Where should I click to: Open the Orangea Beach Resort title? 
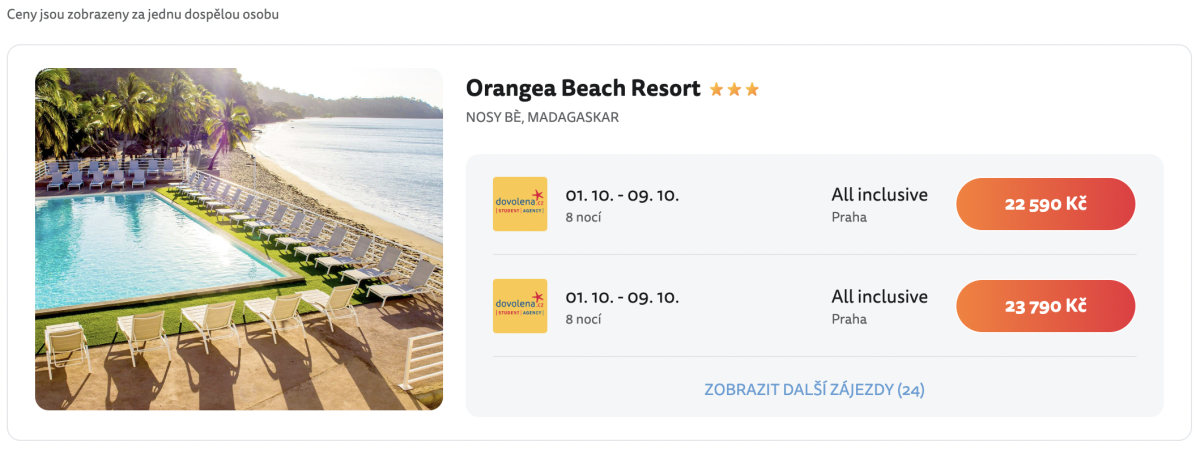pyautogui.click(x=583, y=88)
